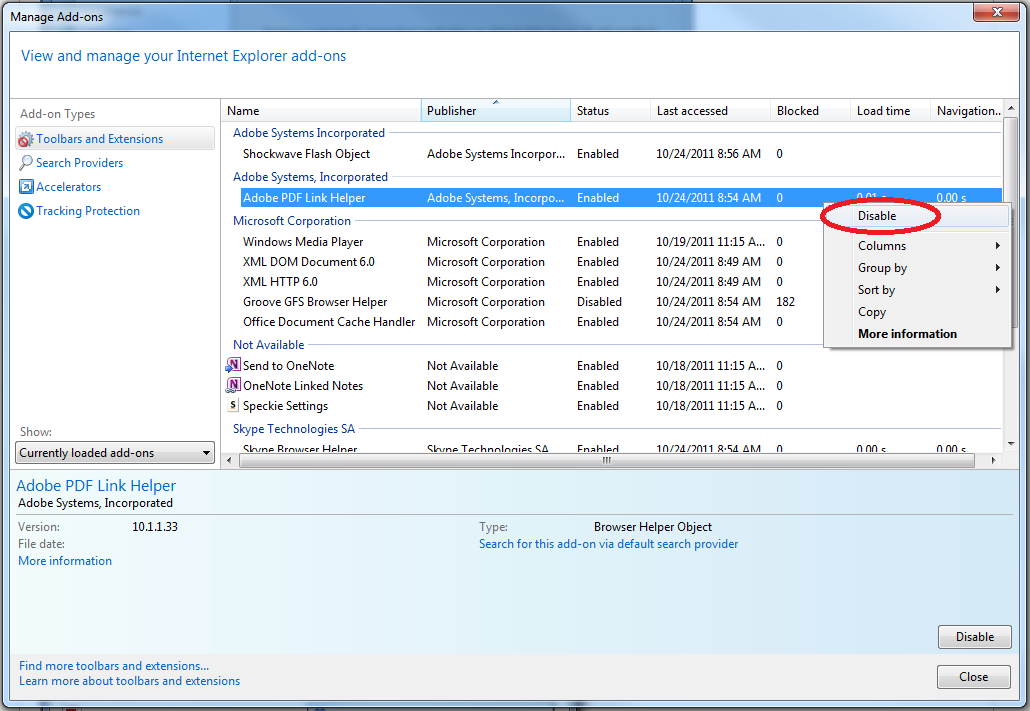This screenshot has height=711, width=1030.
Task: Click the Speckie Settings icon
Action: tap(233, 405)
